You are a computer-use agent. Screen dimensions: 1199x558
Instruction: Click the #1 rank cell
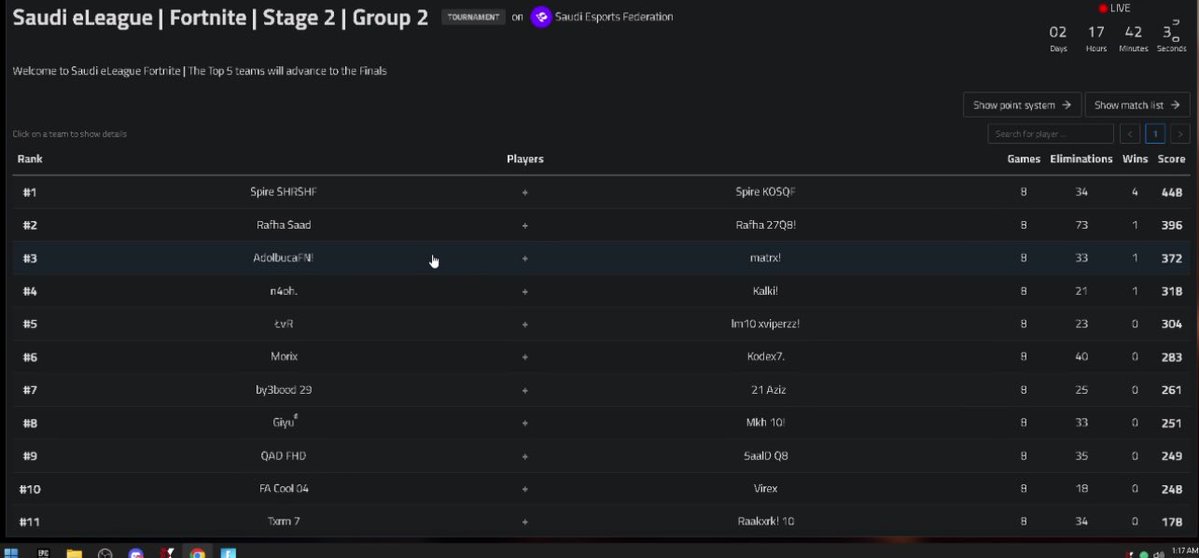tap(29, 193)
